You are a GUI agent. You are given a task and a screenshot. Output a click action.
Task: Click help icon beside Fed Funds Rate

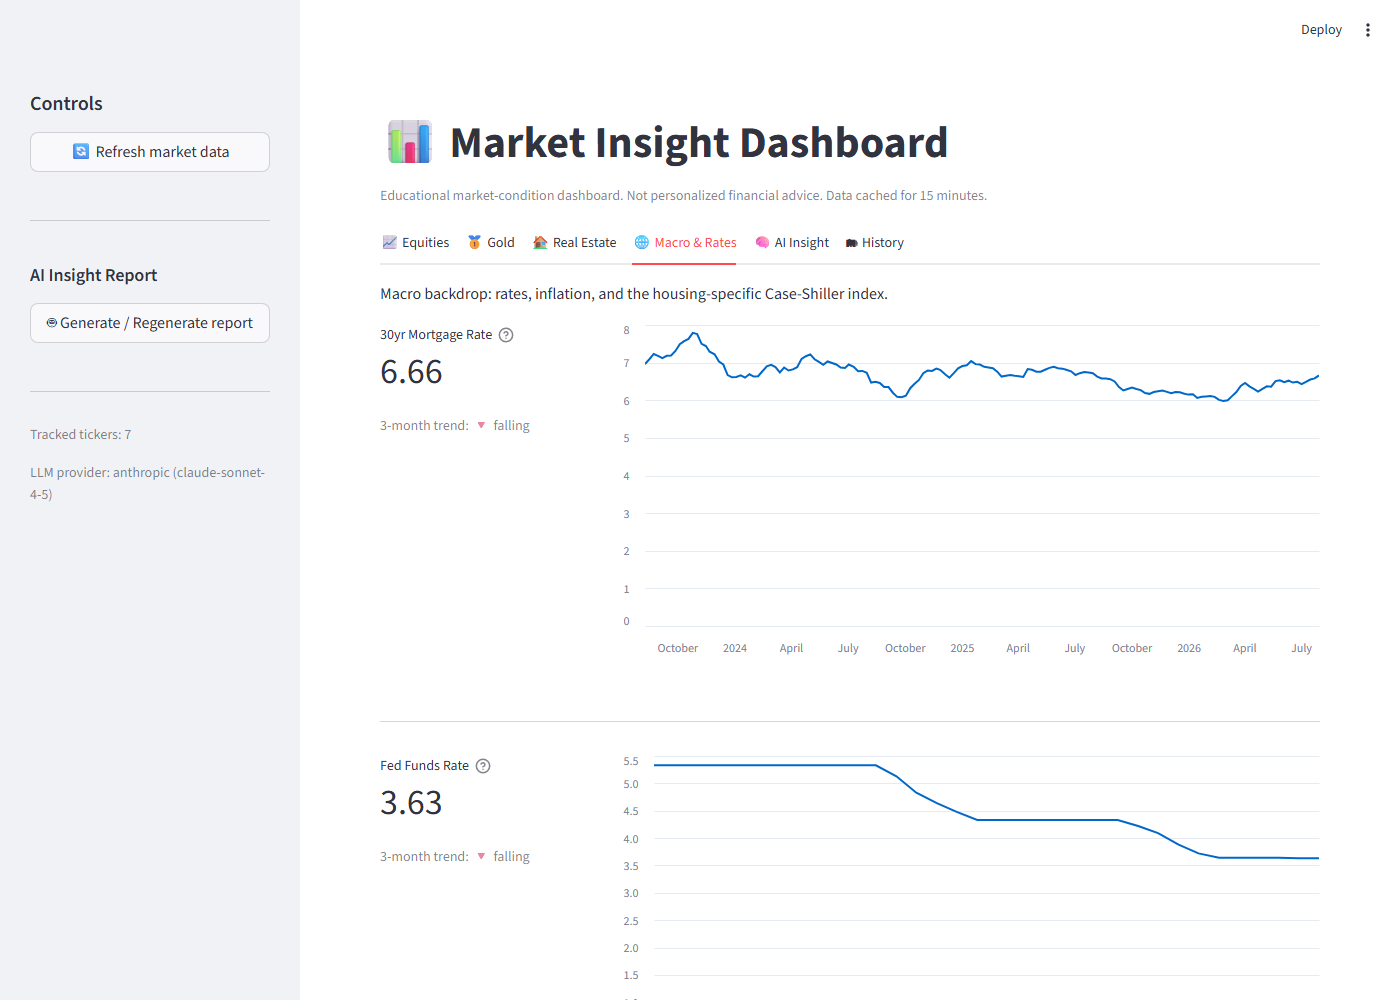pyautogui.click(x=483, y=766)
